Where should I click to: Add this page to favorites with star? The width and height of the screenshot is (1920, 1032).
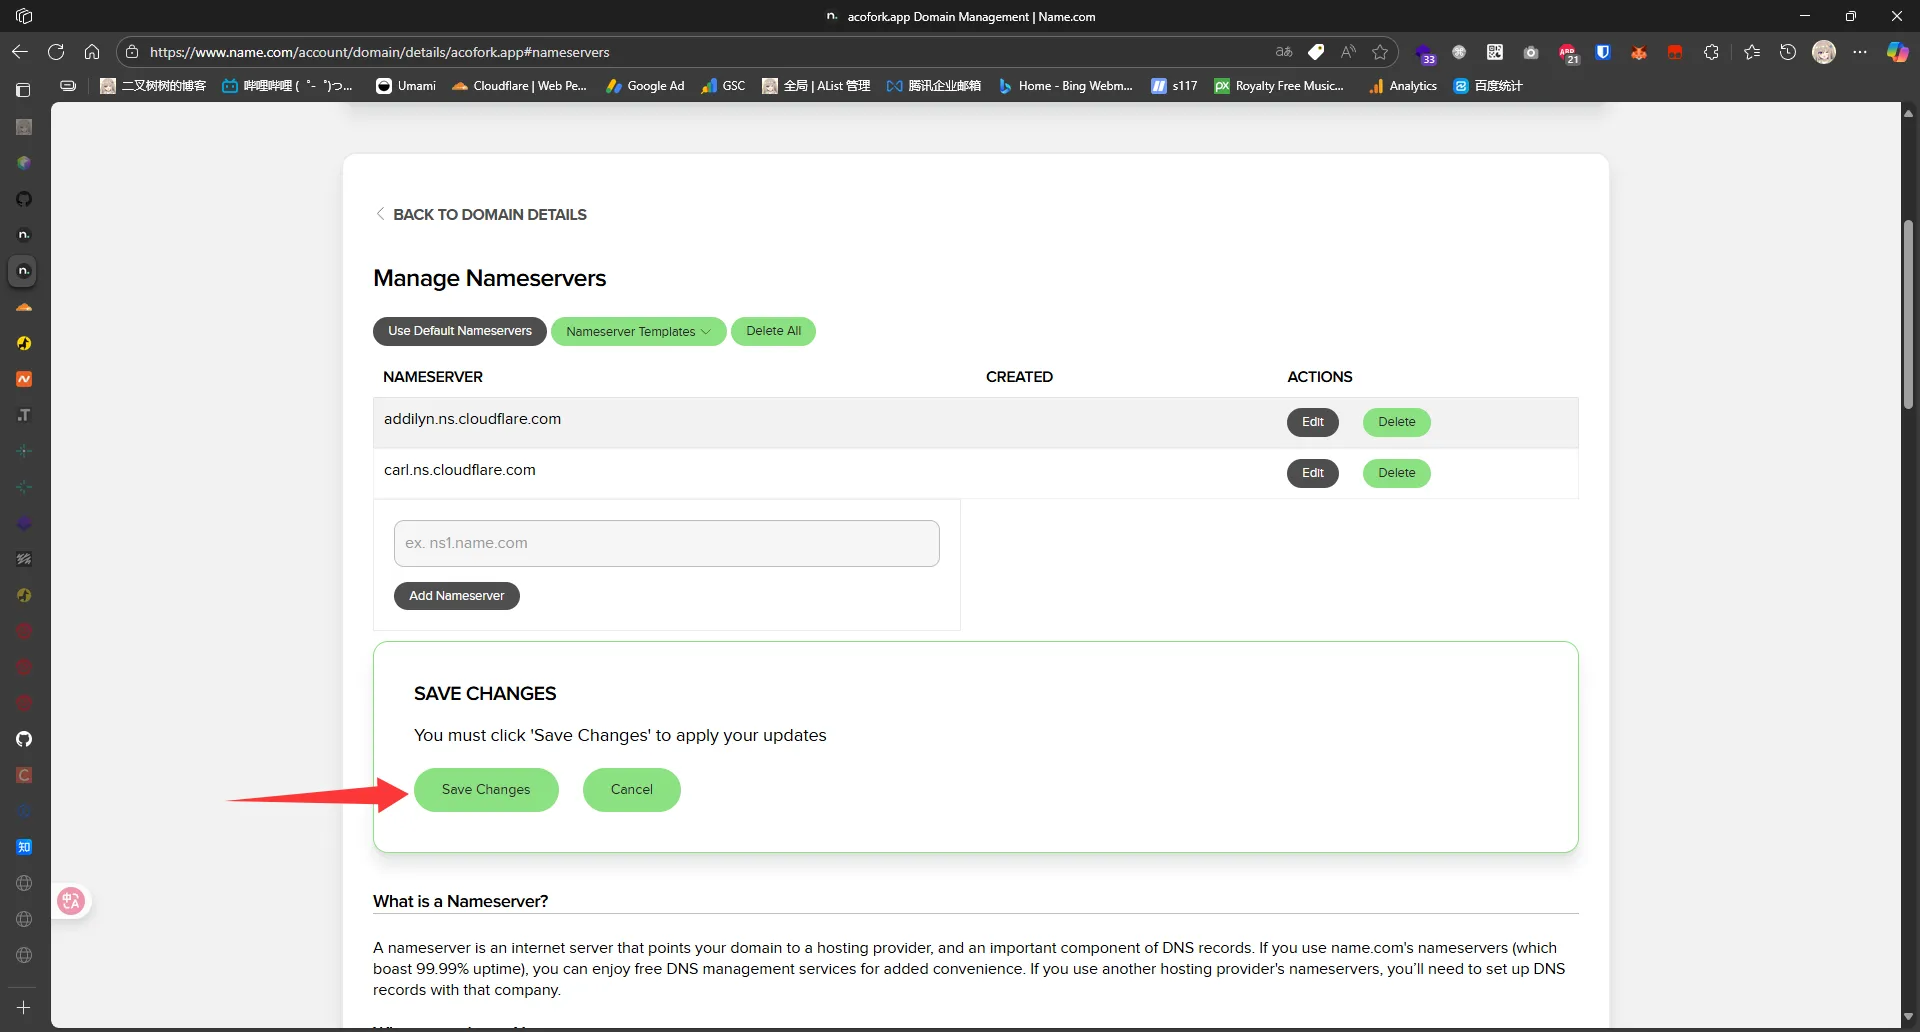coord(1380,52)
